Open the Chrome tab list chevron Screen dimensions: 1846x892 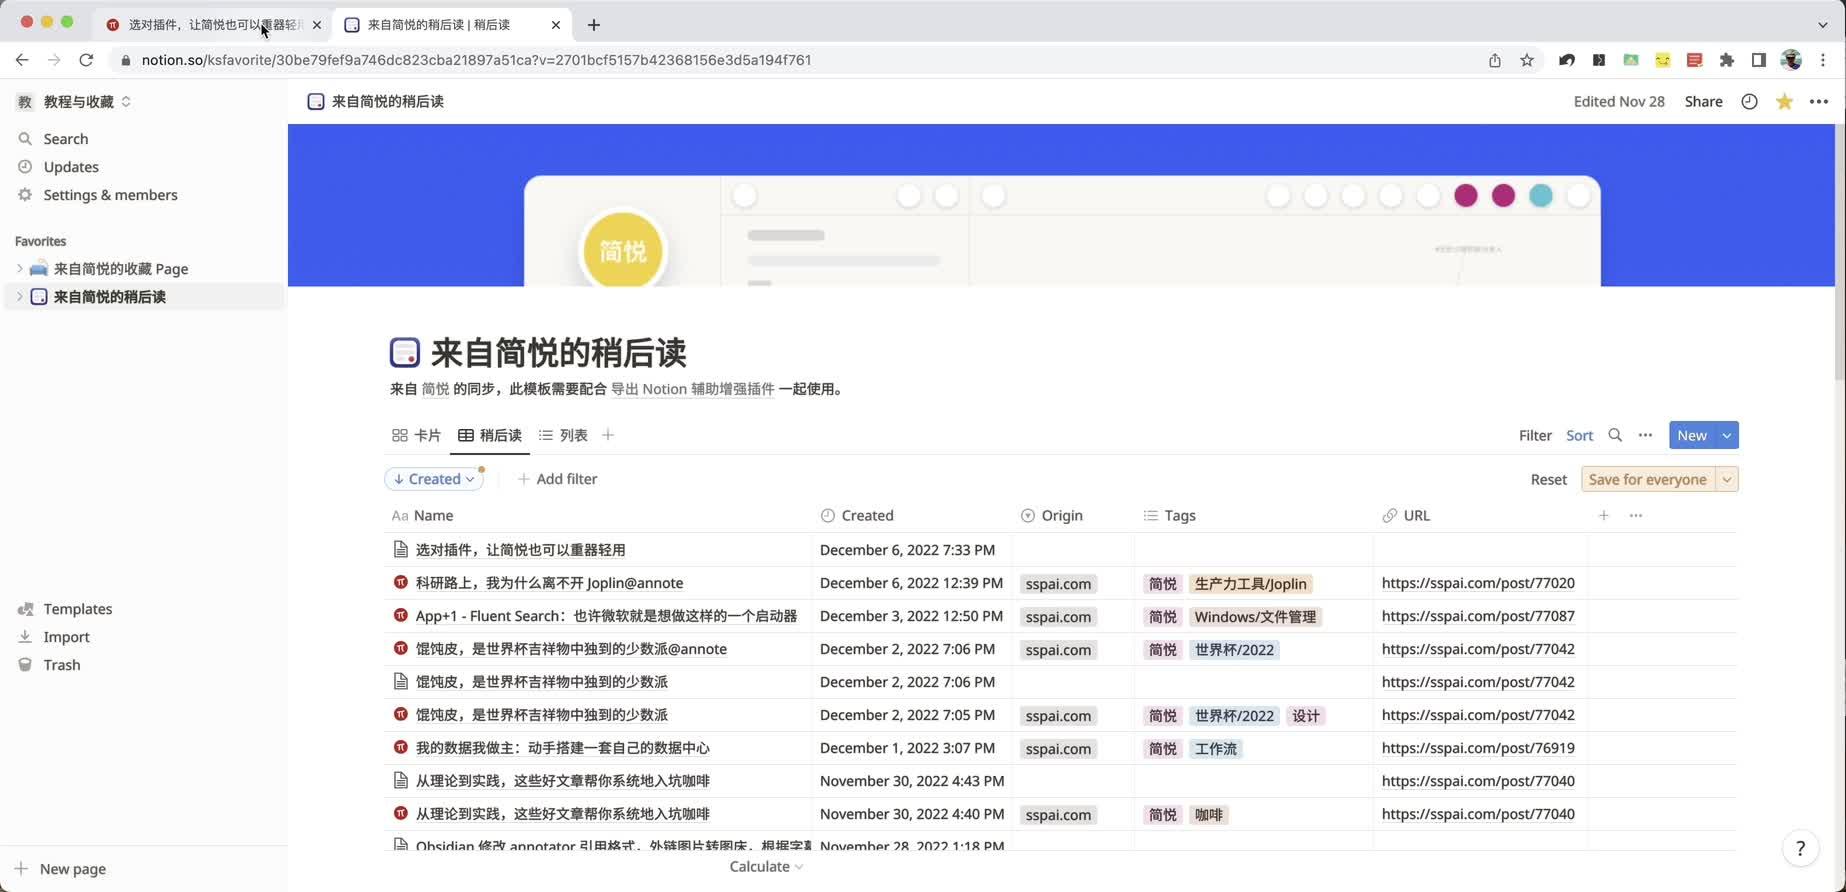[x=1822, y=24]
